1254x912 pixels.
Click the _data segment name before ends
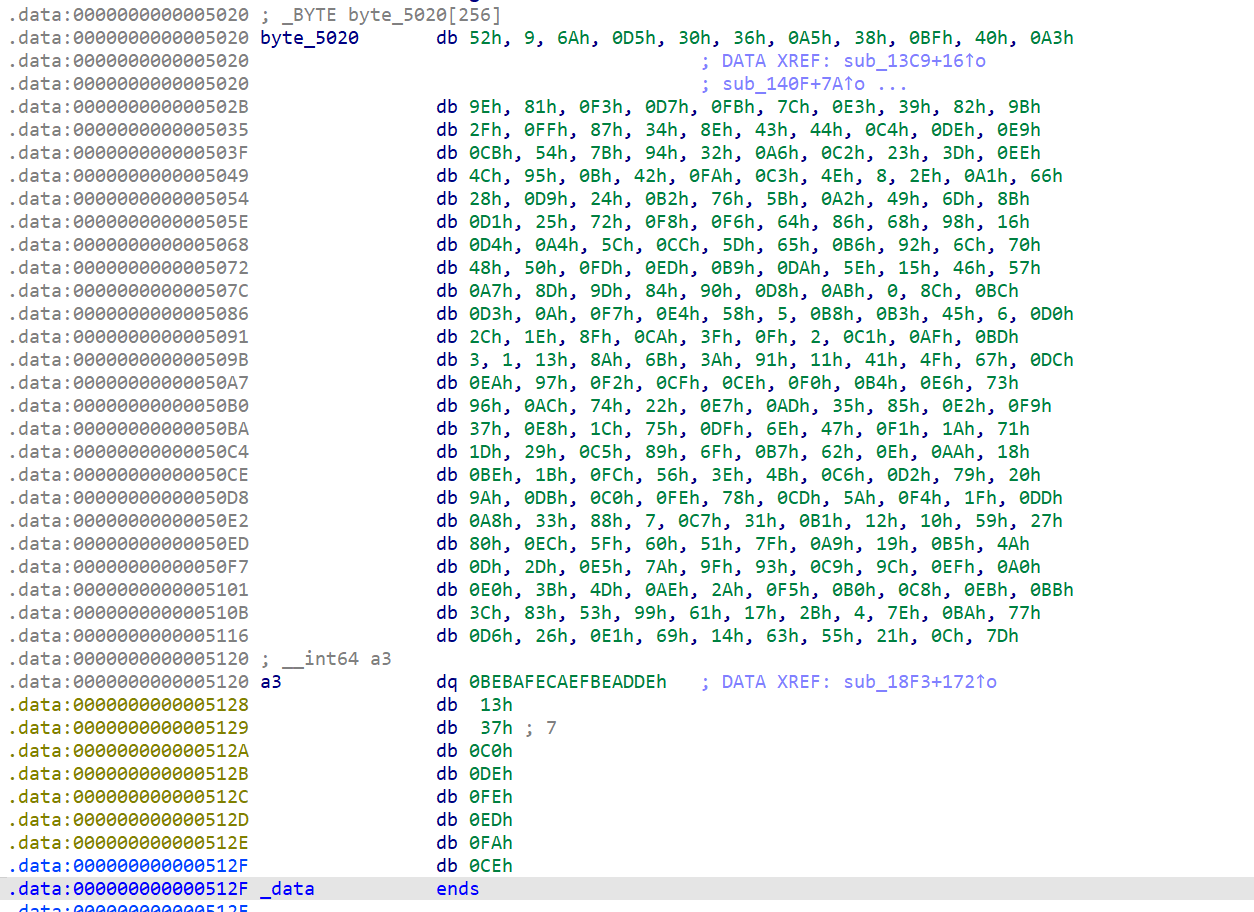click(287, 889)
